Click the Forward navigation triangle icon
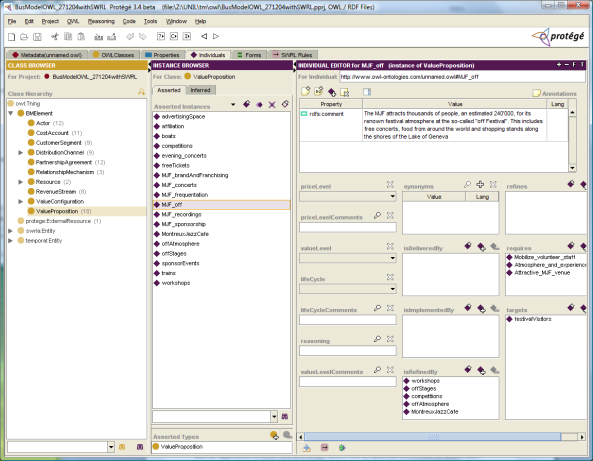This screenshot has height=461, width=593. click(x=216, y=36)
